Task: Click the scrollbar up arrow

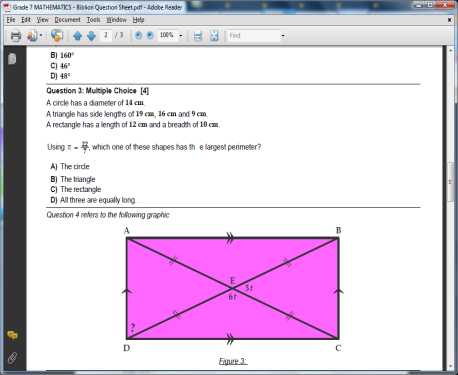Action: click(x=450, y=51)
